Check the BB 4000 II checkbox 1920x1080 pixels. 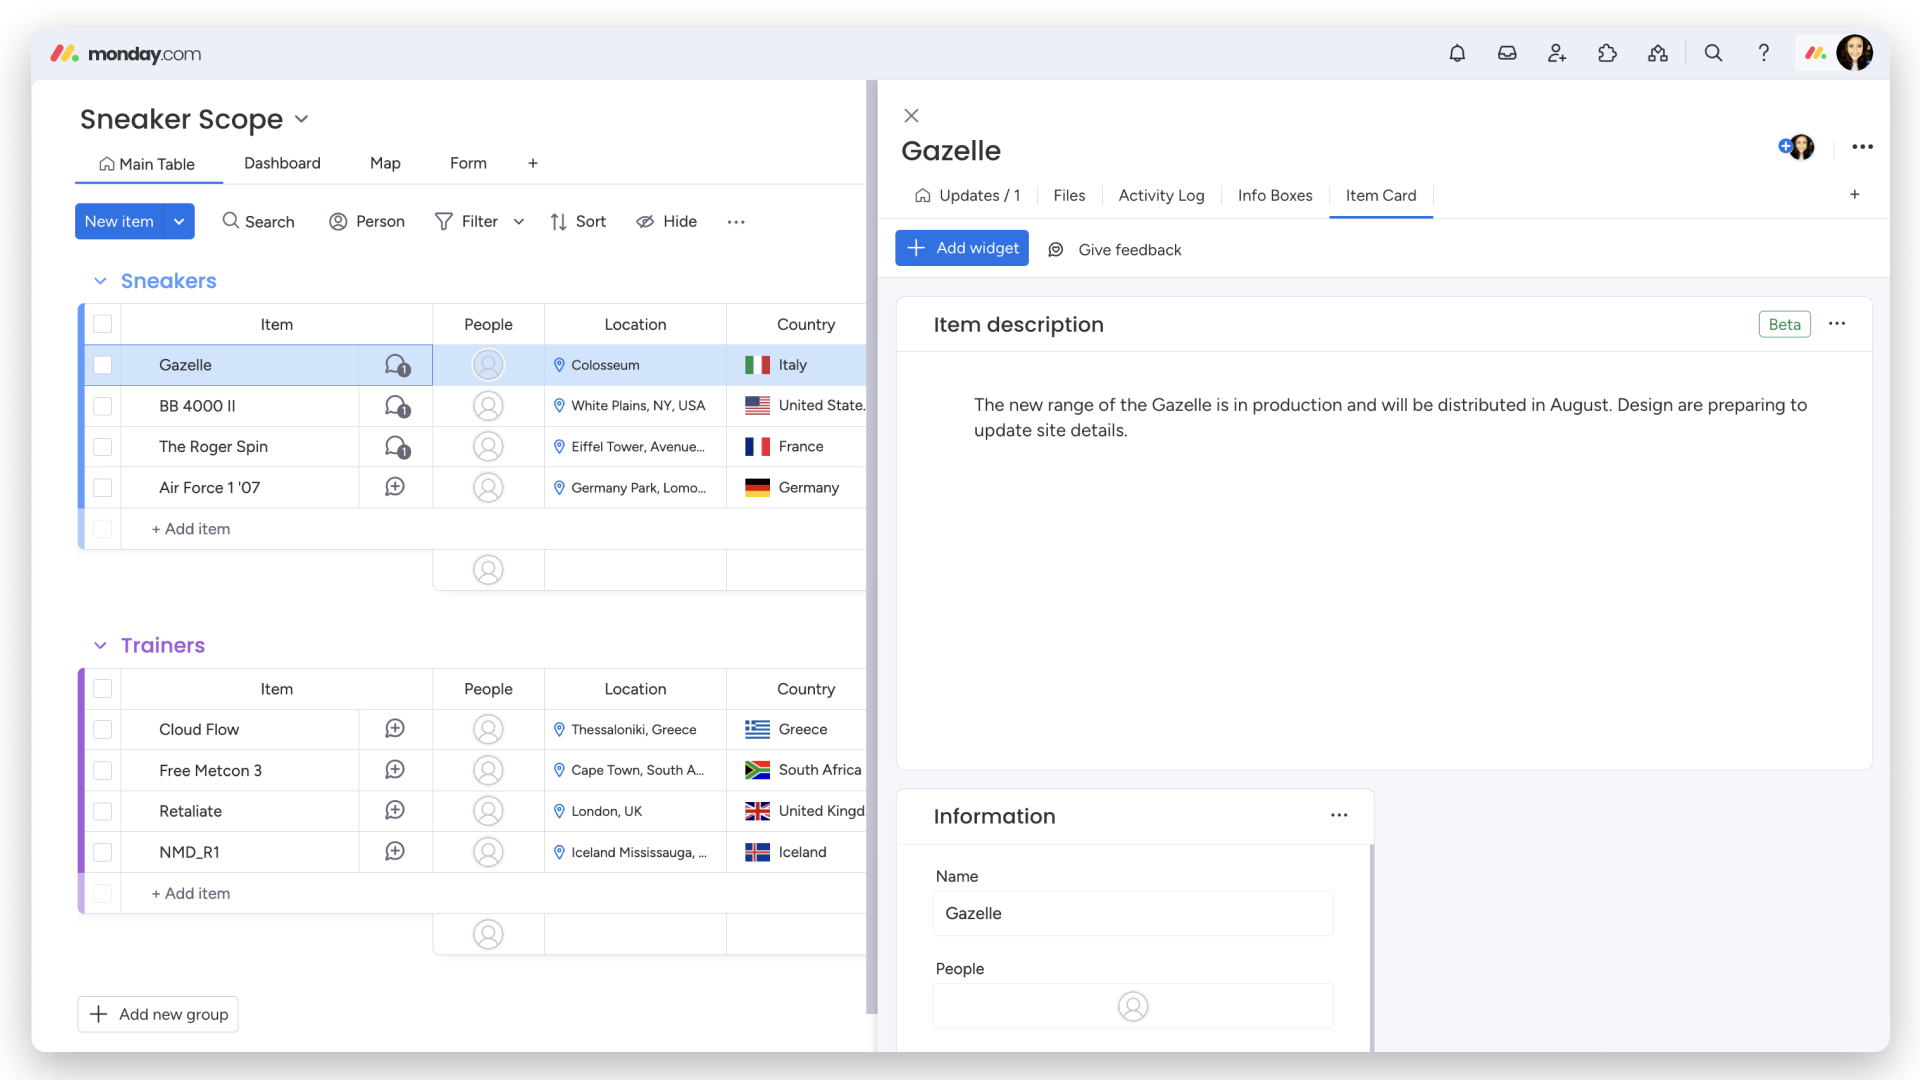coord(102,406)
